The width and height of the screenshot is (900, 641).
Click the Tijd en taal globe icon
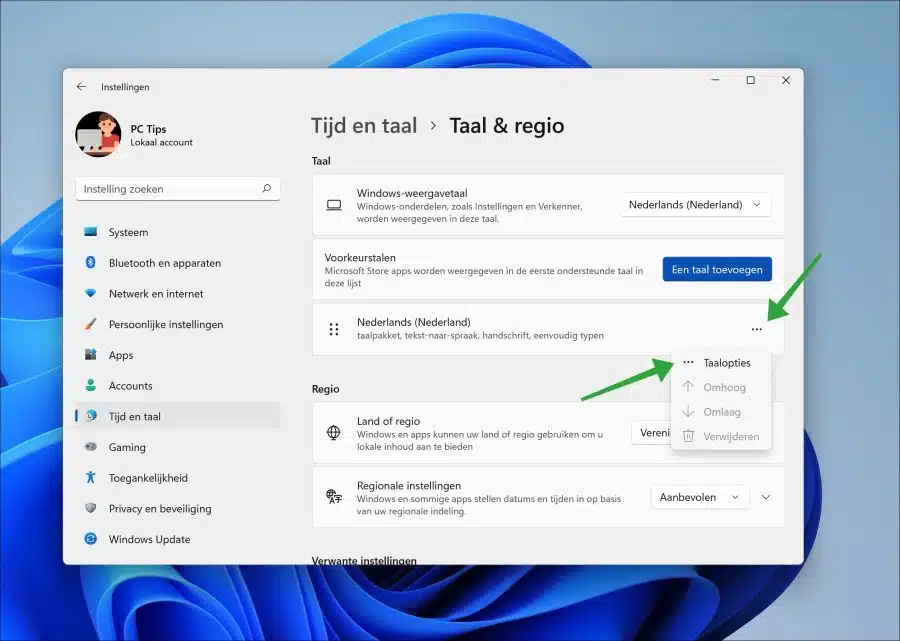click(91, 416)
